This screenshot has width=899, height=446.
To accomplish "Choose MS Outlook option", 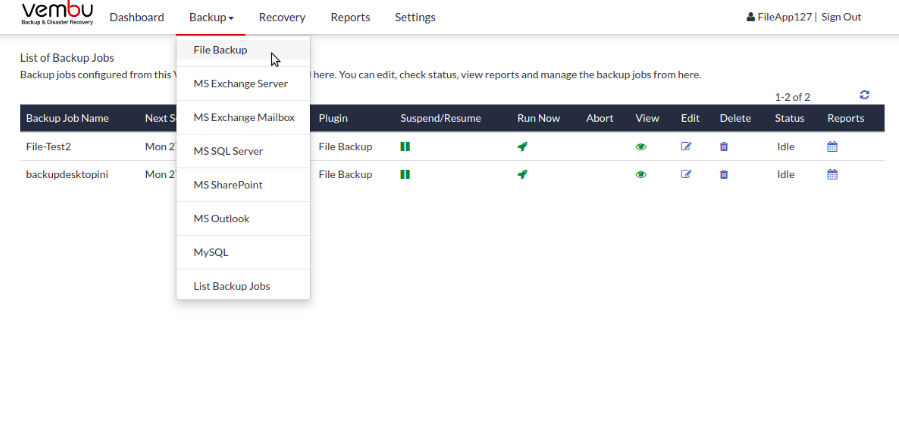I will coord(243,218).
